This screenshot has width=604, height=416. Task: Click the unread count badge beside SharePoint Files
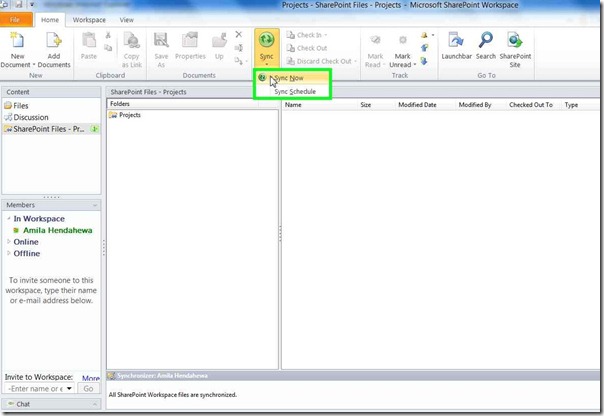(94, 129)
